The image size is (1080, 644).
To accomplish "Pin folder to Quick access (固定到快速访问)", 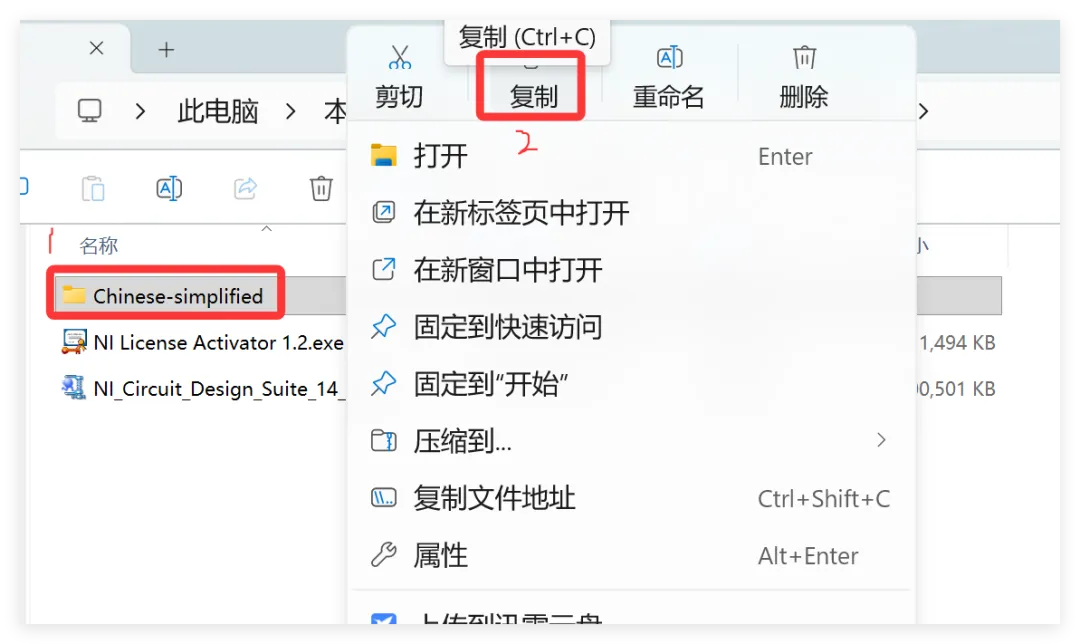I will [x=630, y=326].
